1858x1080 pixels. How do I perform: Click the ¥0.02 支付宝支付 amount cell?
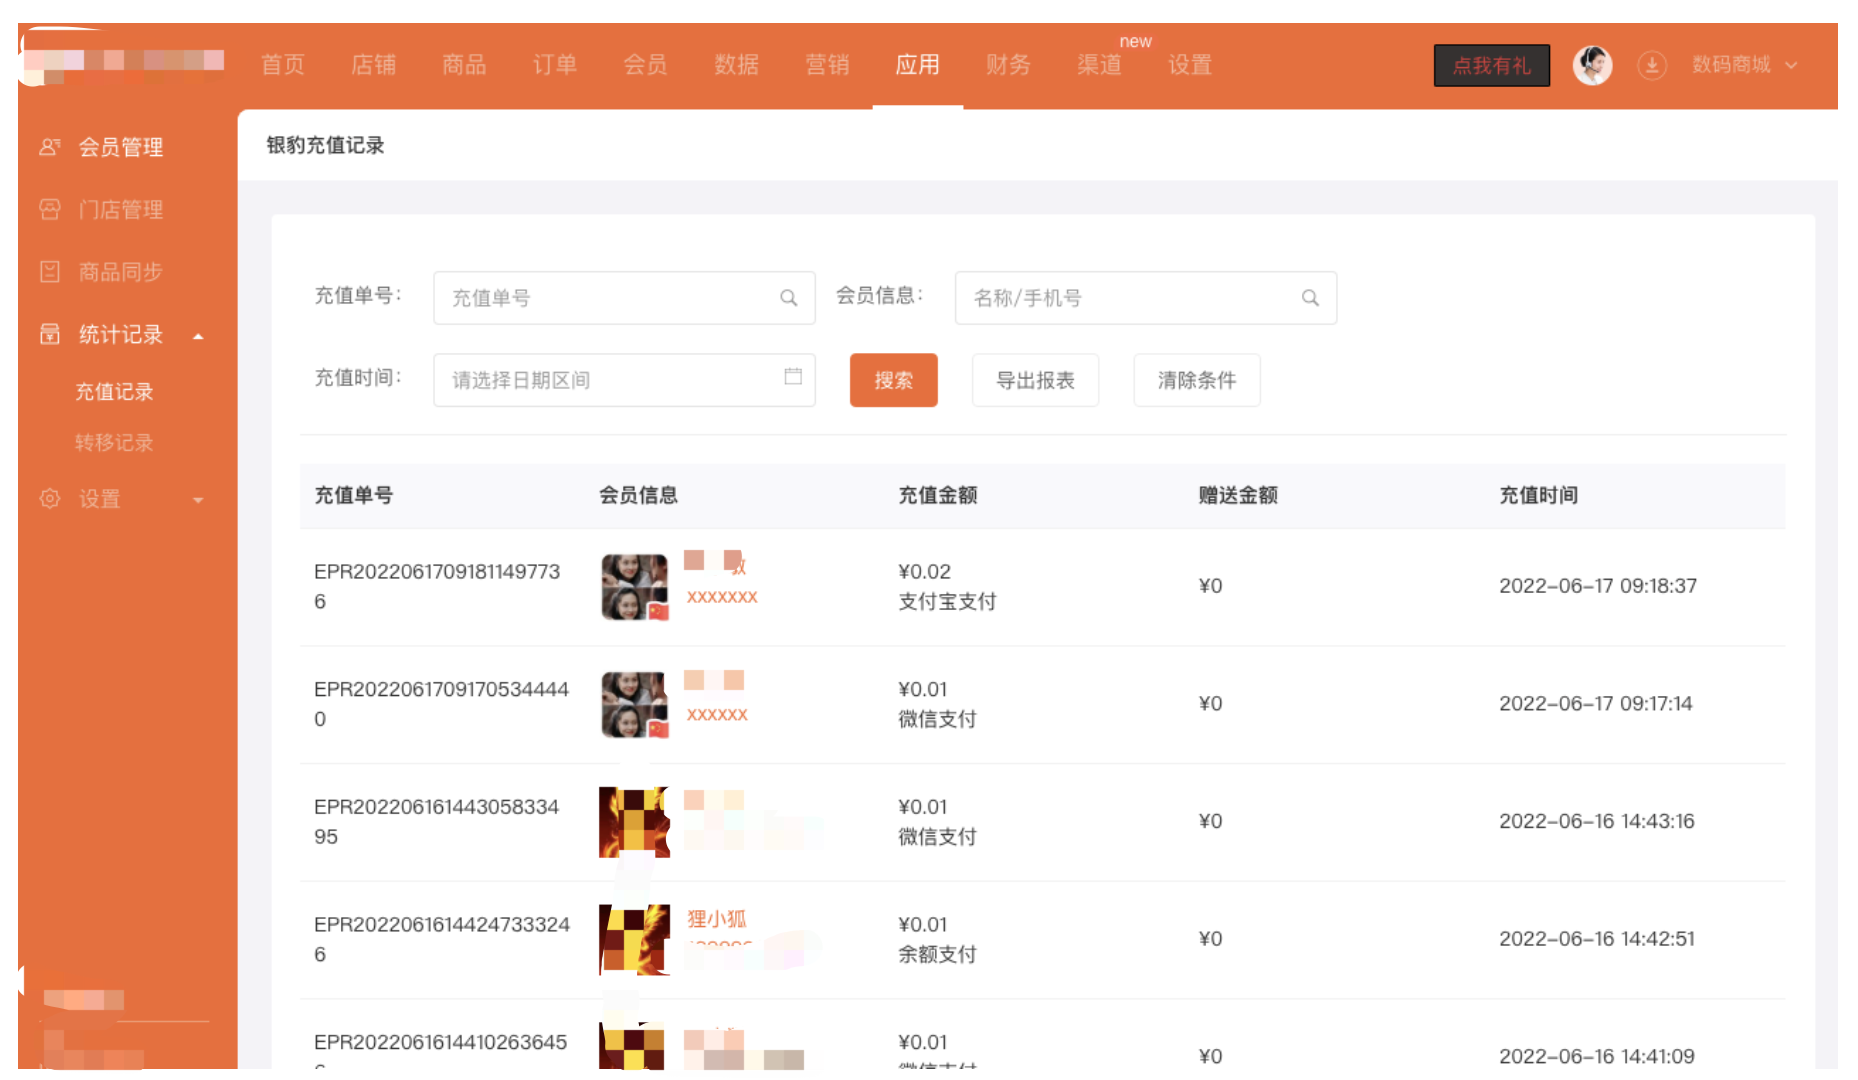tap(946, 586)
